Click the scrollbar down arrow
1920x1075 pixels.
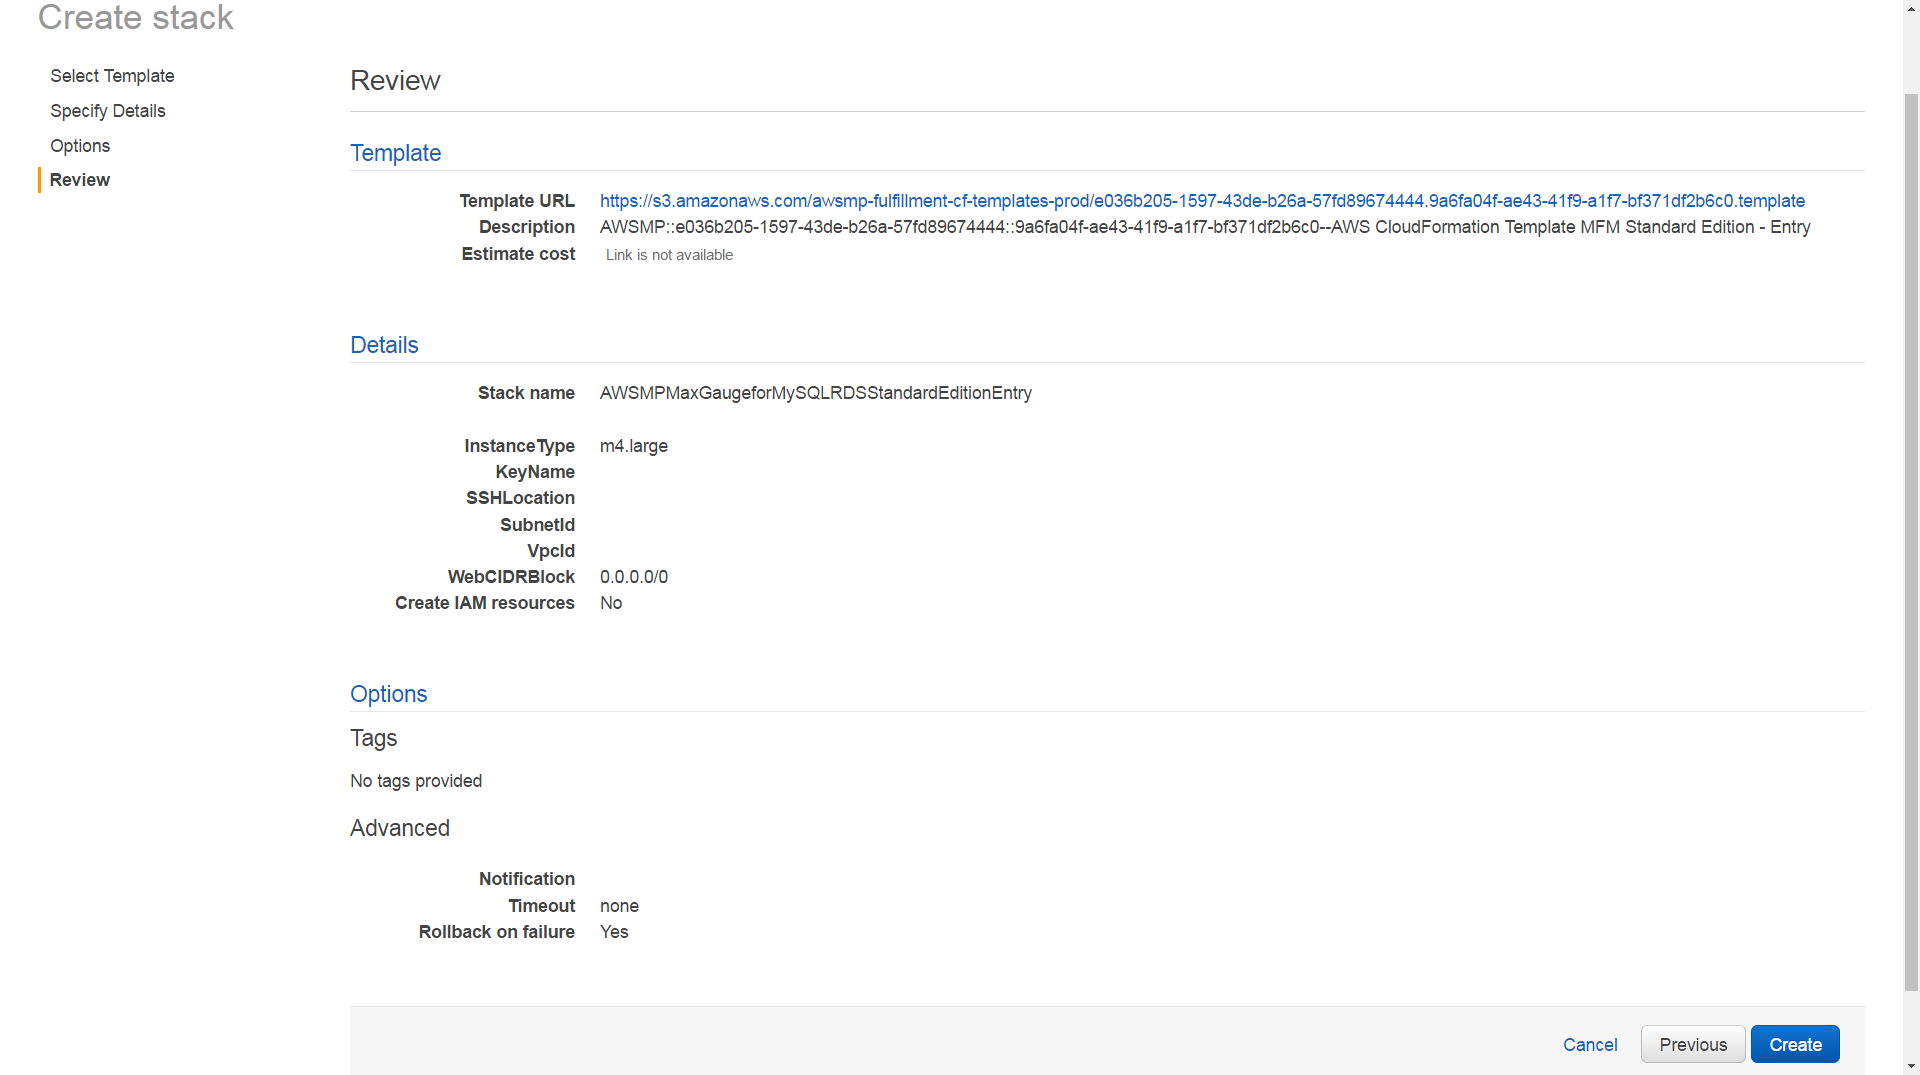(1911, 1066)
